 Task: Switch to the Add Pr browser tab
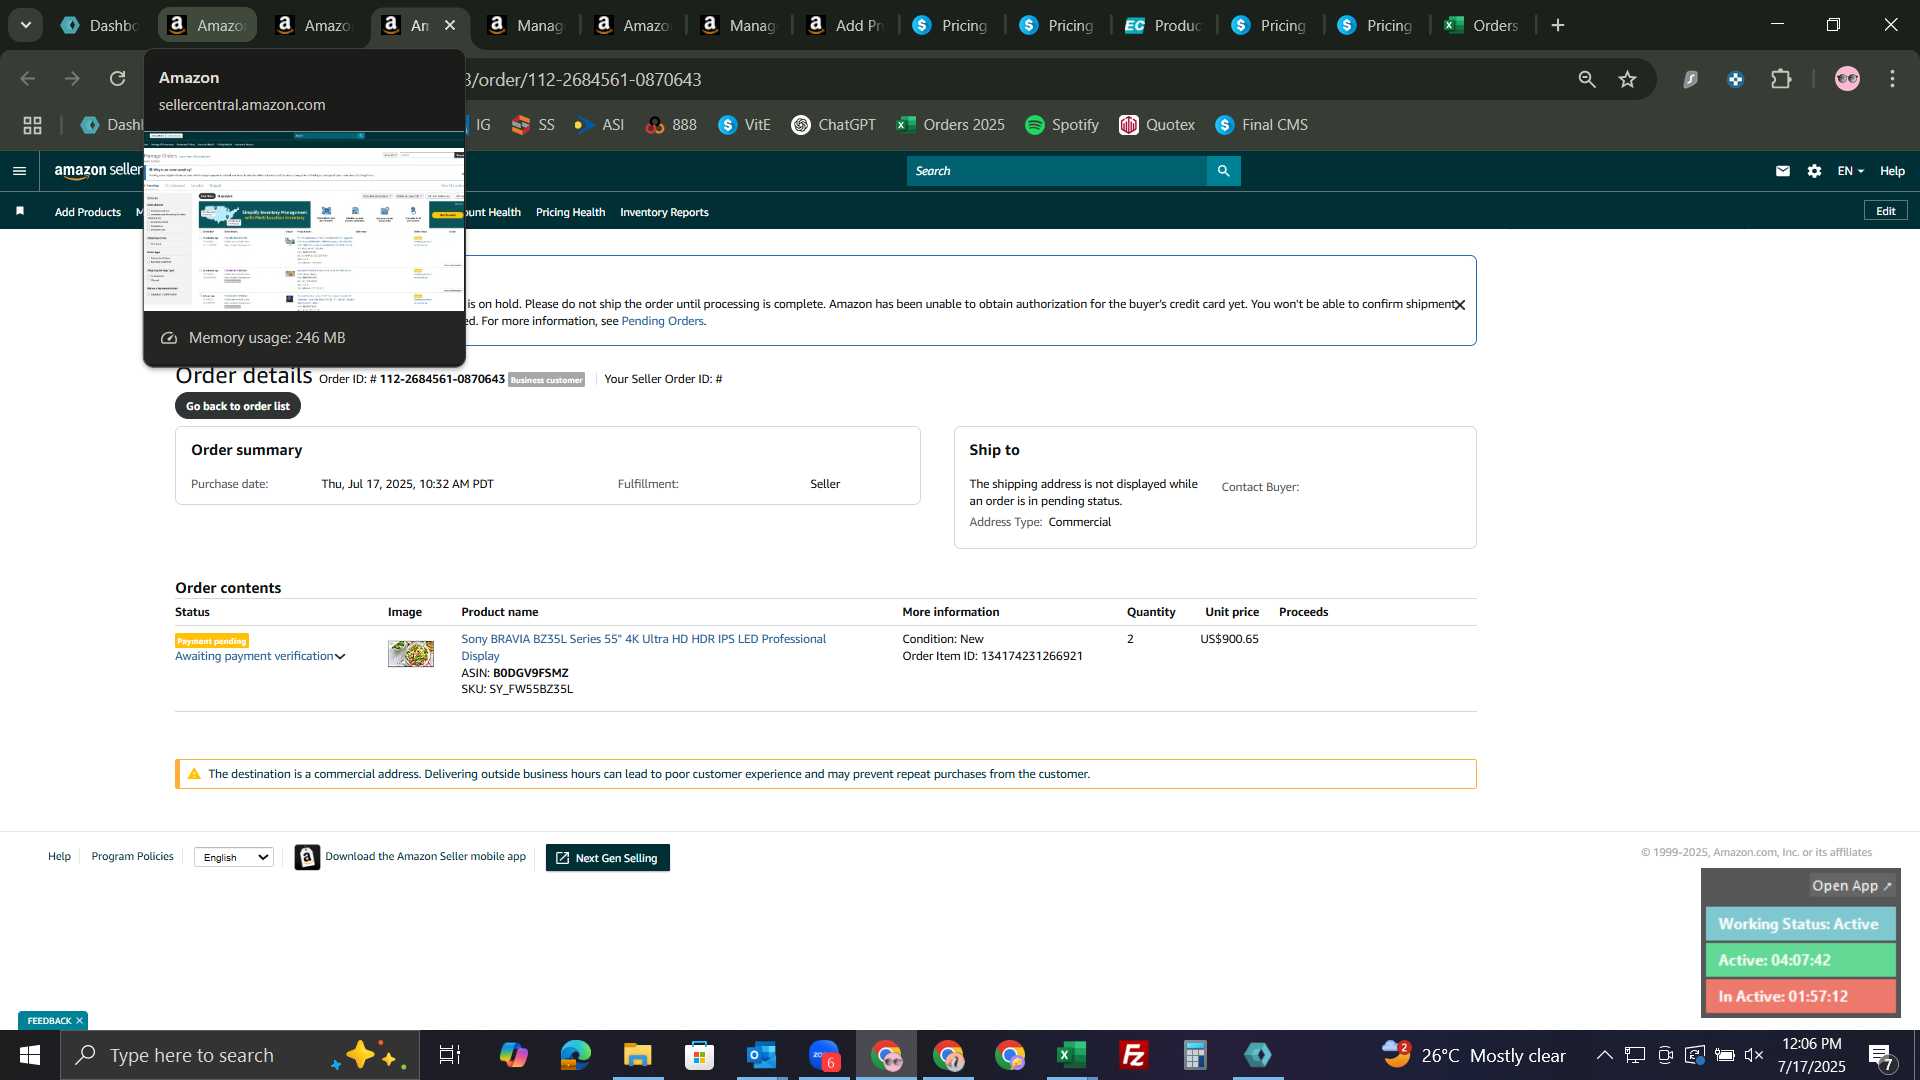click(845, 25)
